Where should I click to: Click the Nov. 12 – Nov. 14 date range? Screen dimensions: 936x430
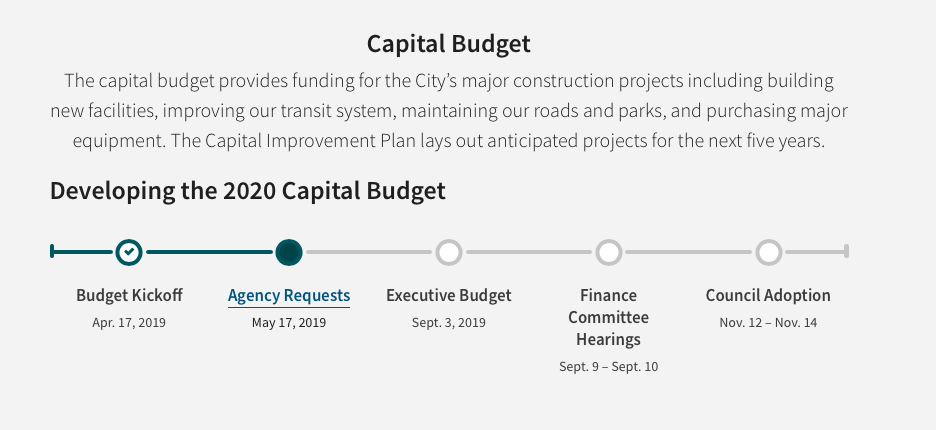tap(768, 322)
